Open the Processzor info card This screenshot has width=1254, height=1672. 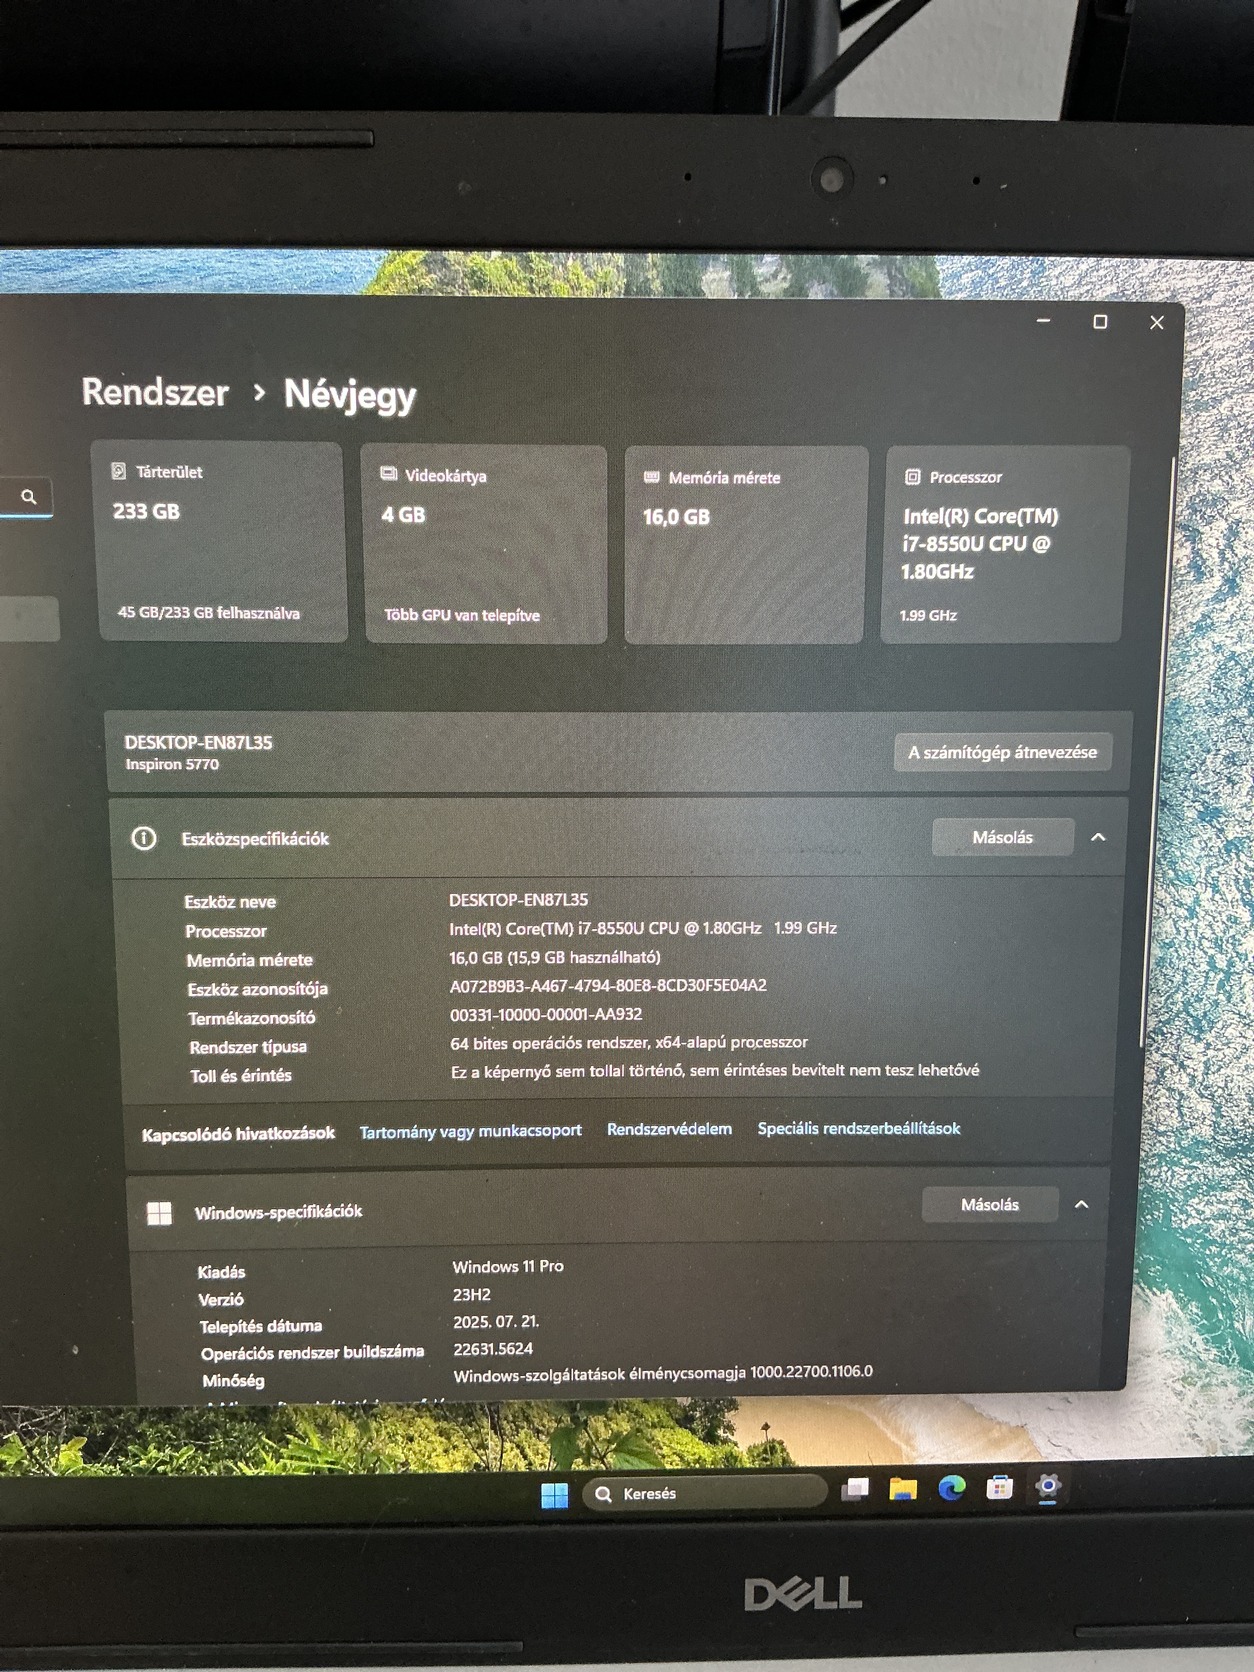point(1004,544)
